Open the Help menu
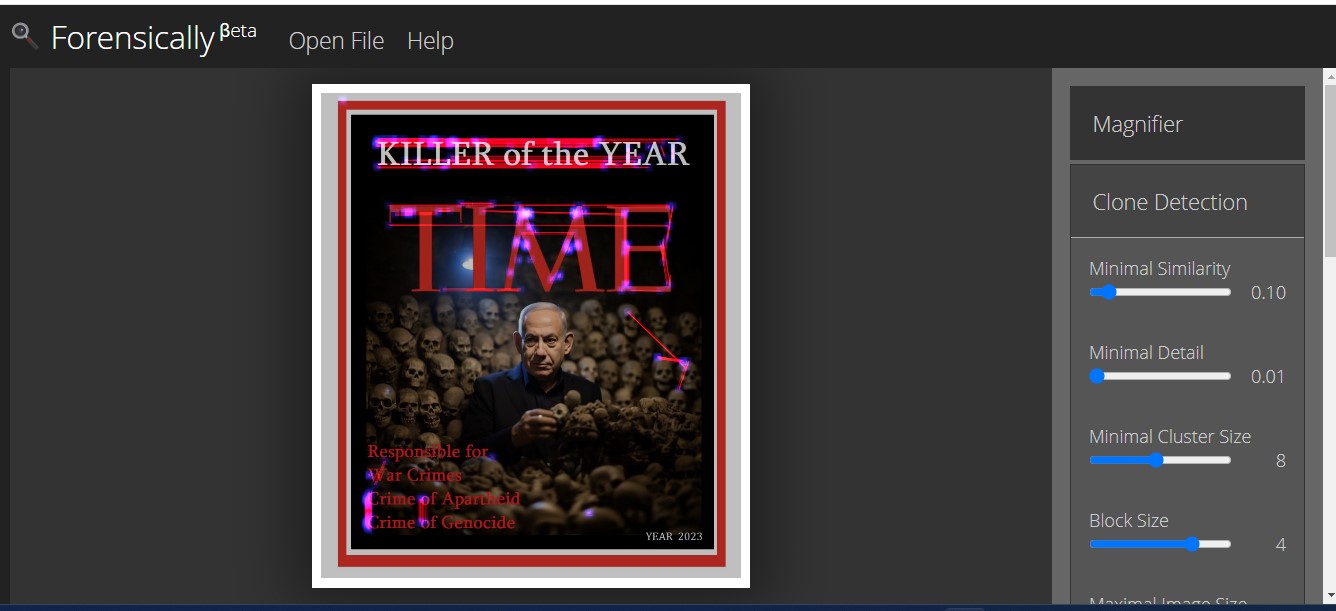Viewport: 1336px width, 611px height. [430, 41]
